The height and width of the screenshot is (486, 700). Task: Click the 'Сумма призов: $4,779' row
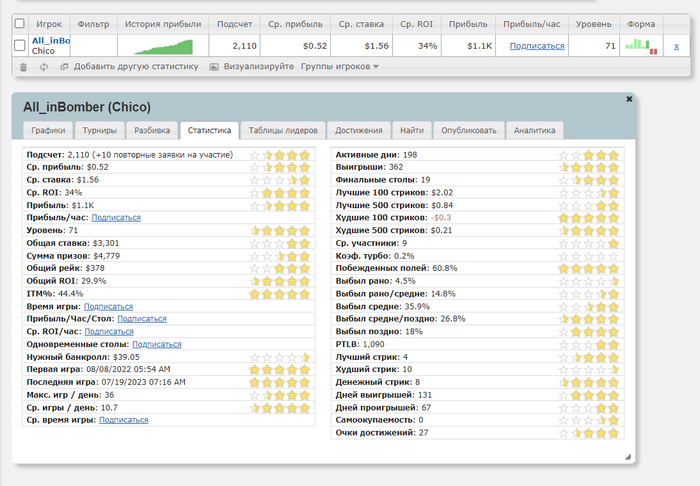(x=168, y=256)
